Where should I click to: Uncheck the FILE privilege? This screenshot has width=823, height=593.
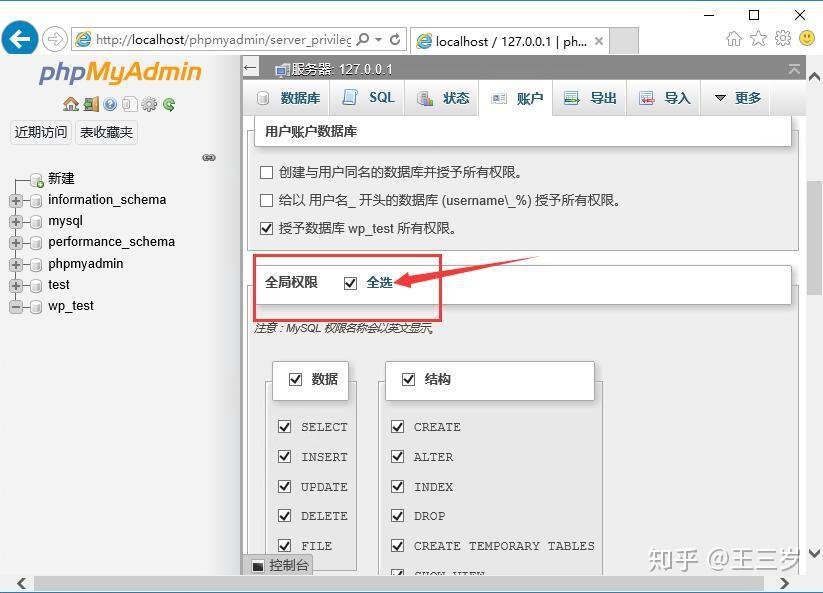tap(284, 546)
